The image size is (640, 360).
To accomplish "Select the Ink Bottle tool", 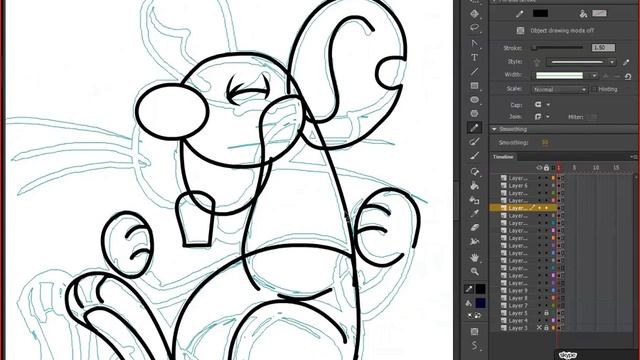I will pyautogui.click(x=474, y=200).
